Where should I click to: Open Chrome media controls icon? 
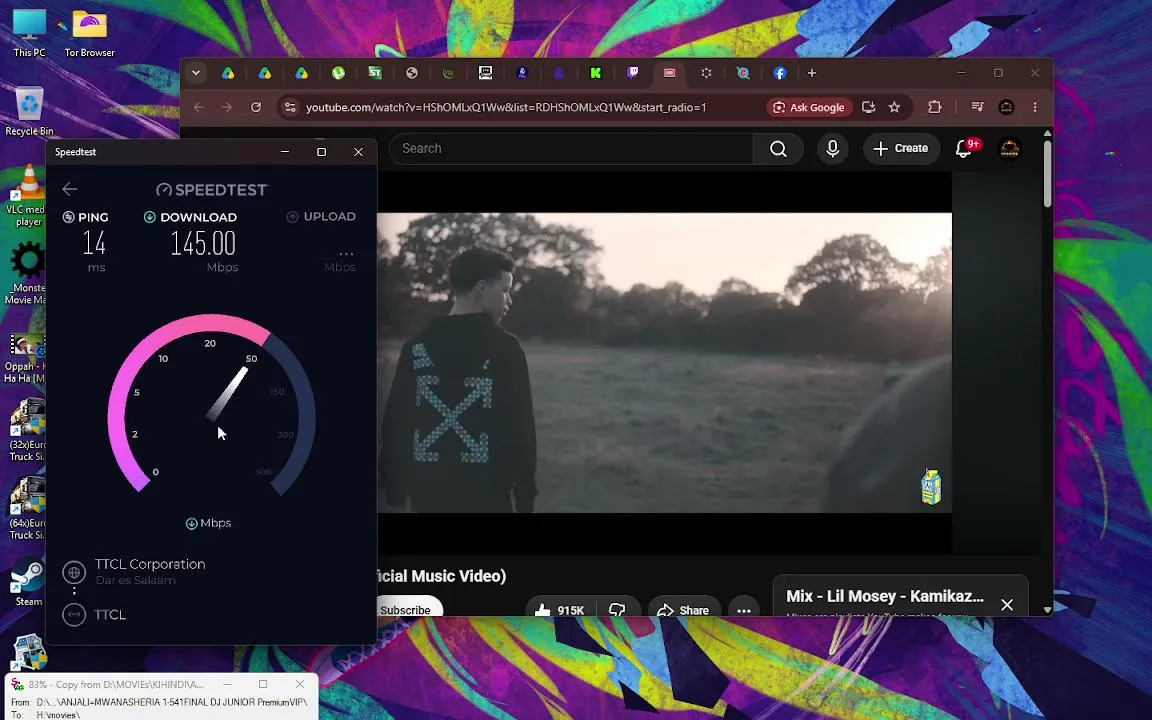977,107
